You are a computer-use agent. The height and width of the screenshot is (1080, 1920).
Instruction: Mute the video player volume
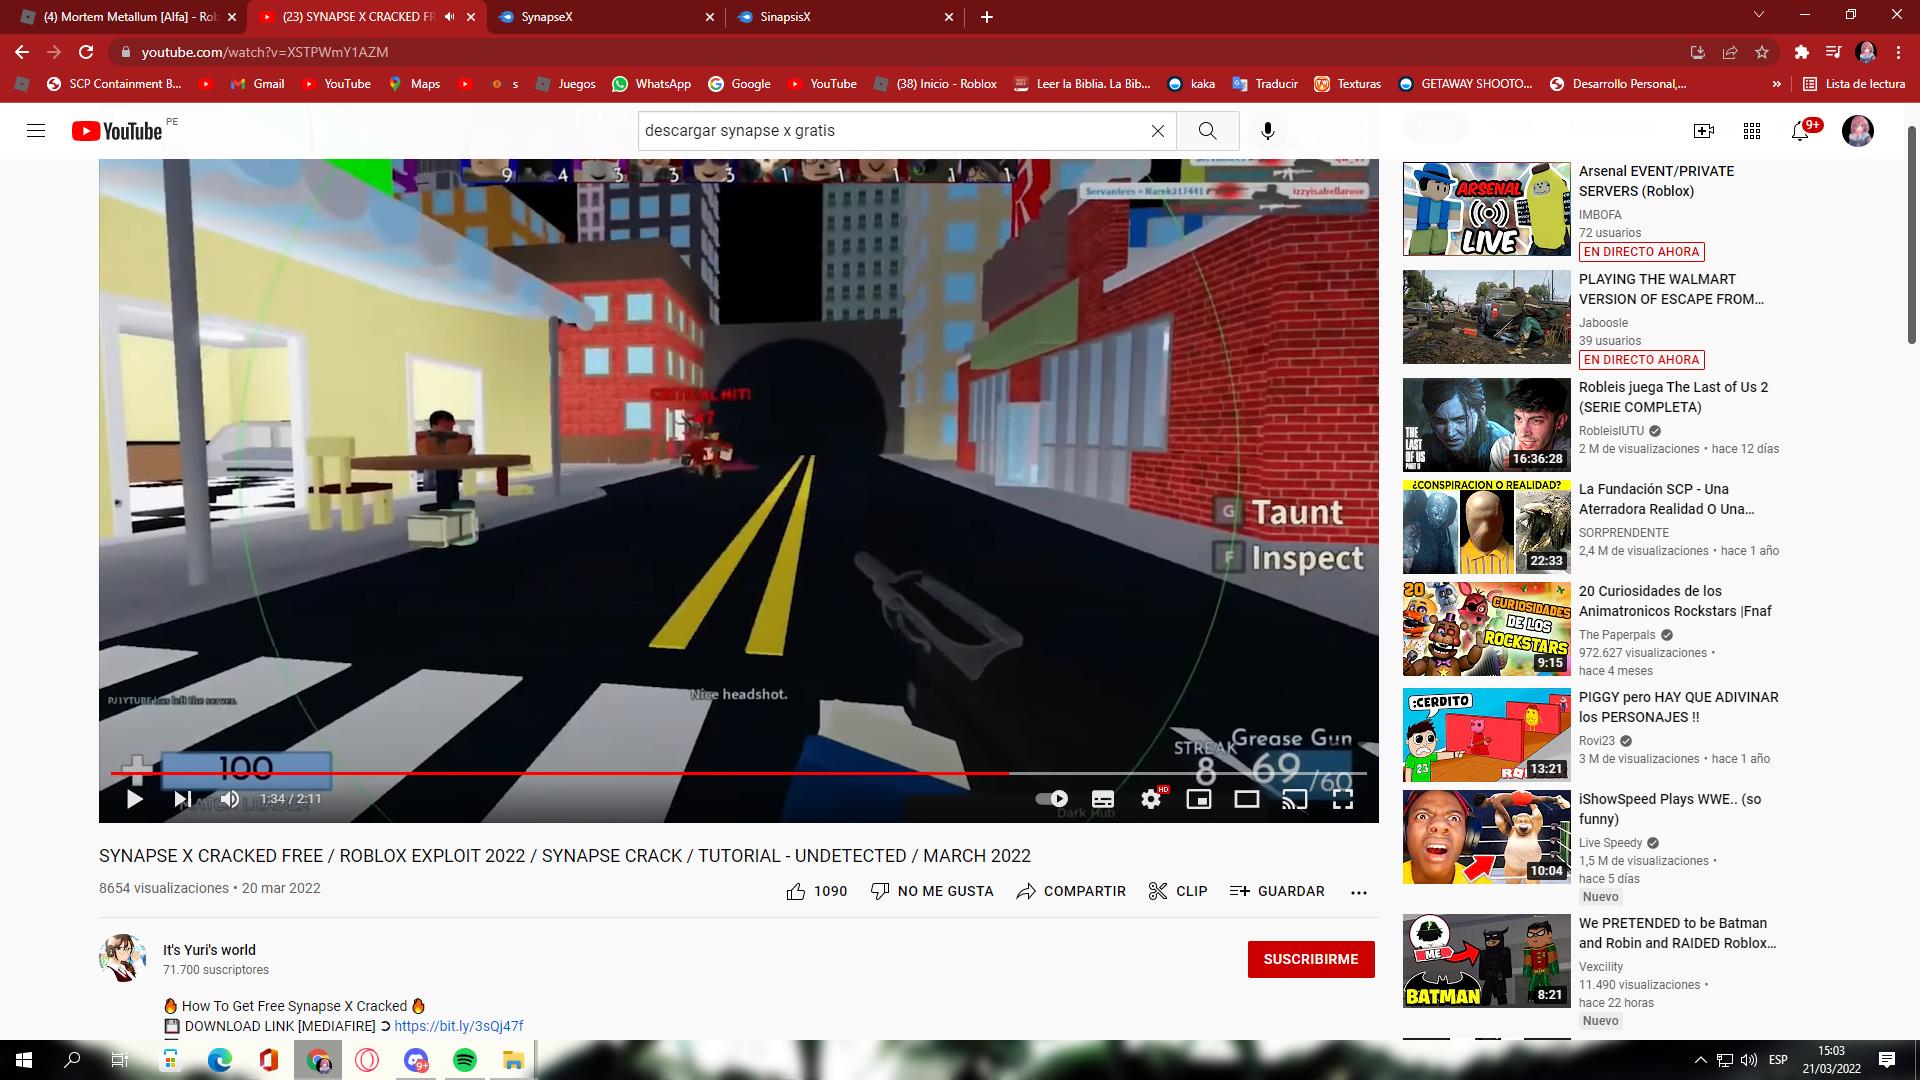230,799
